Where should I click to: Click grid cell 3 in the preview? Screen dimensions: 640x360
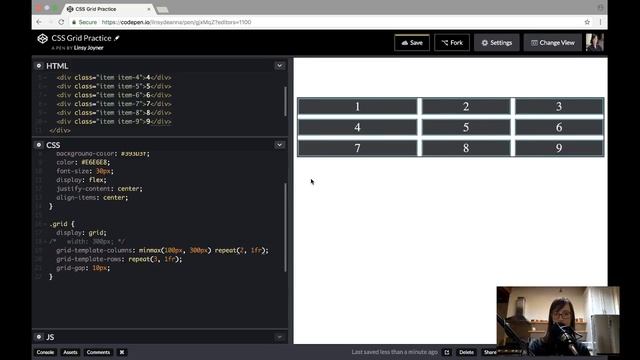click(559, 107)
